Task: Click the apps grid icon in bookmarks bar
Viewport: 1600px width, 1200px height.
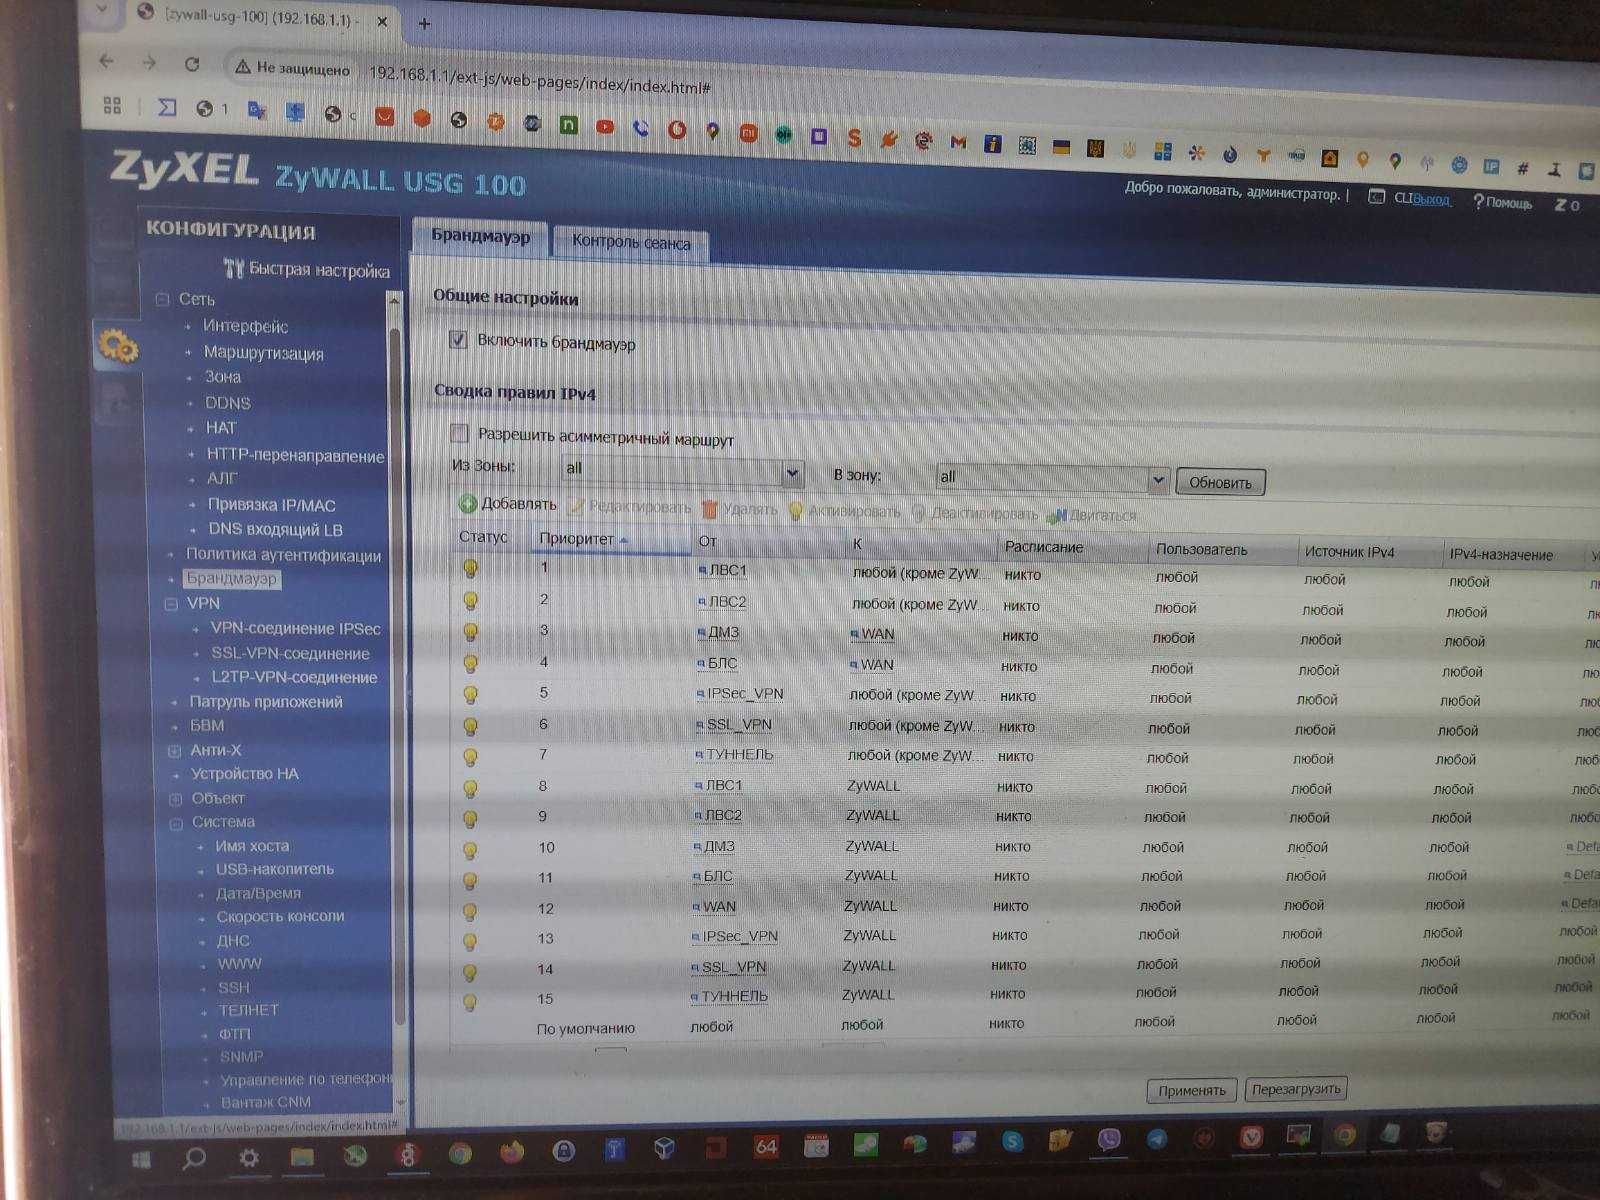Action: [x=112, y=105]
